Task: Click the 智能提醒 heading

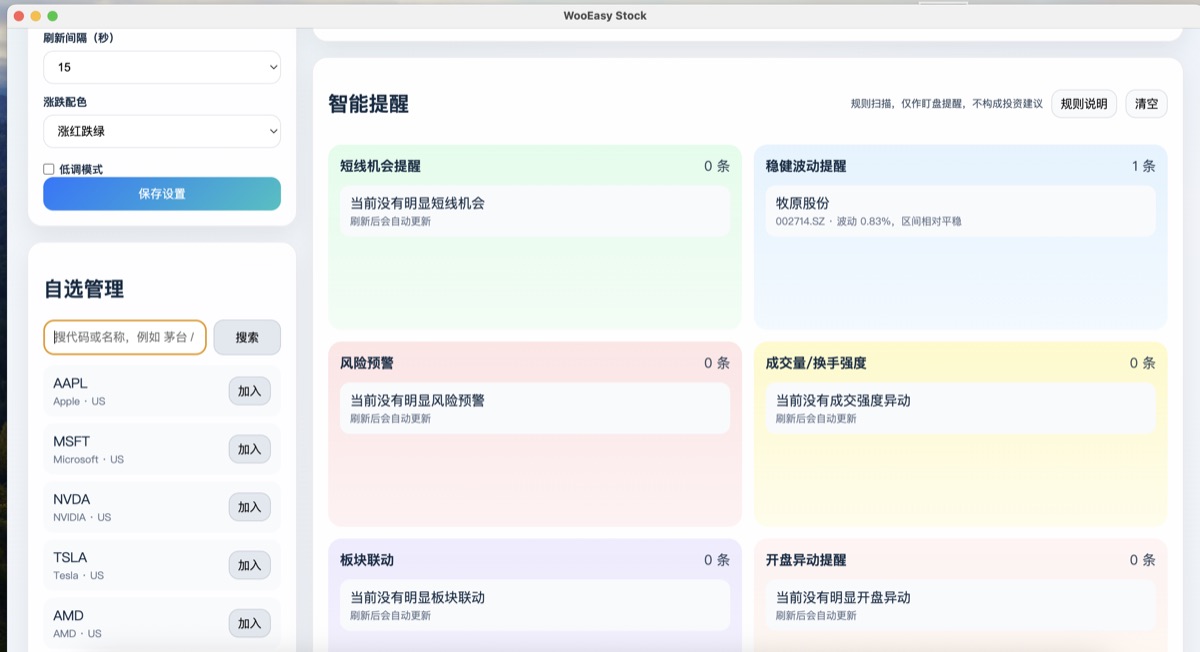Action: point(368,104)
